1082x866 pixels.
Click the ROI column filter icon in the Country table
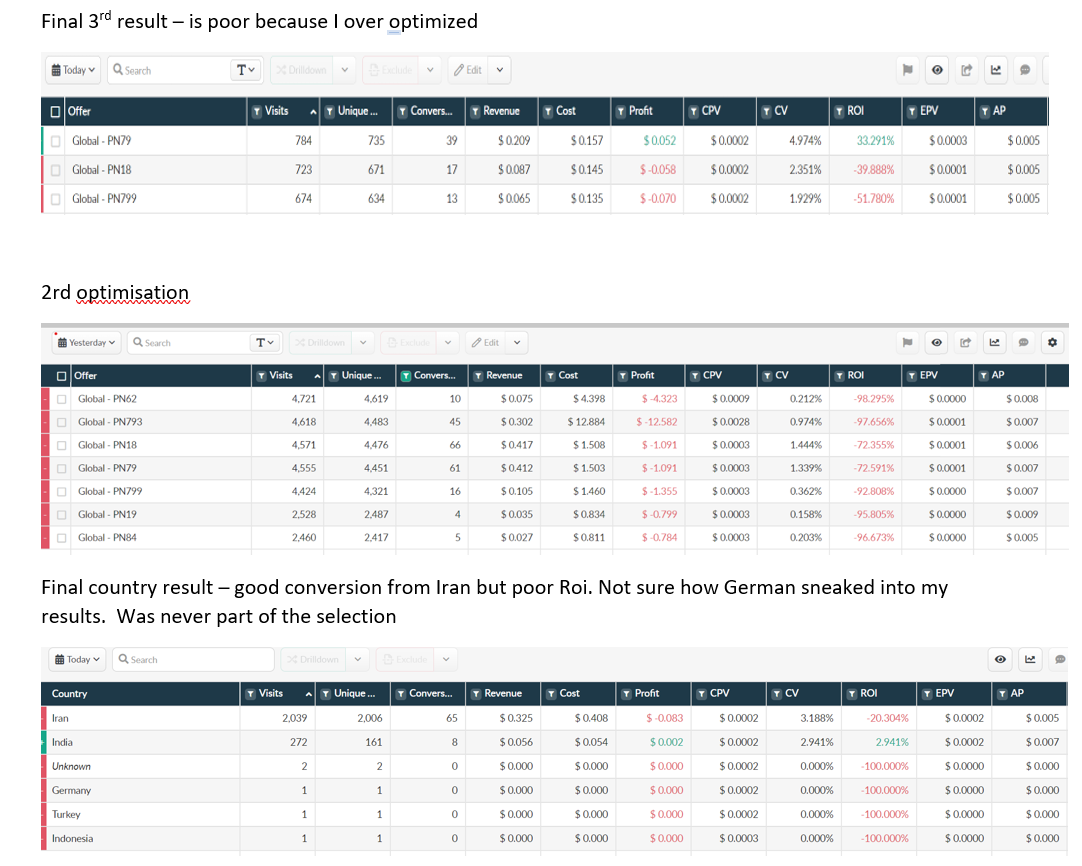(x=852, y=693)
